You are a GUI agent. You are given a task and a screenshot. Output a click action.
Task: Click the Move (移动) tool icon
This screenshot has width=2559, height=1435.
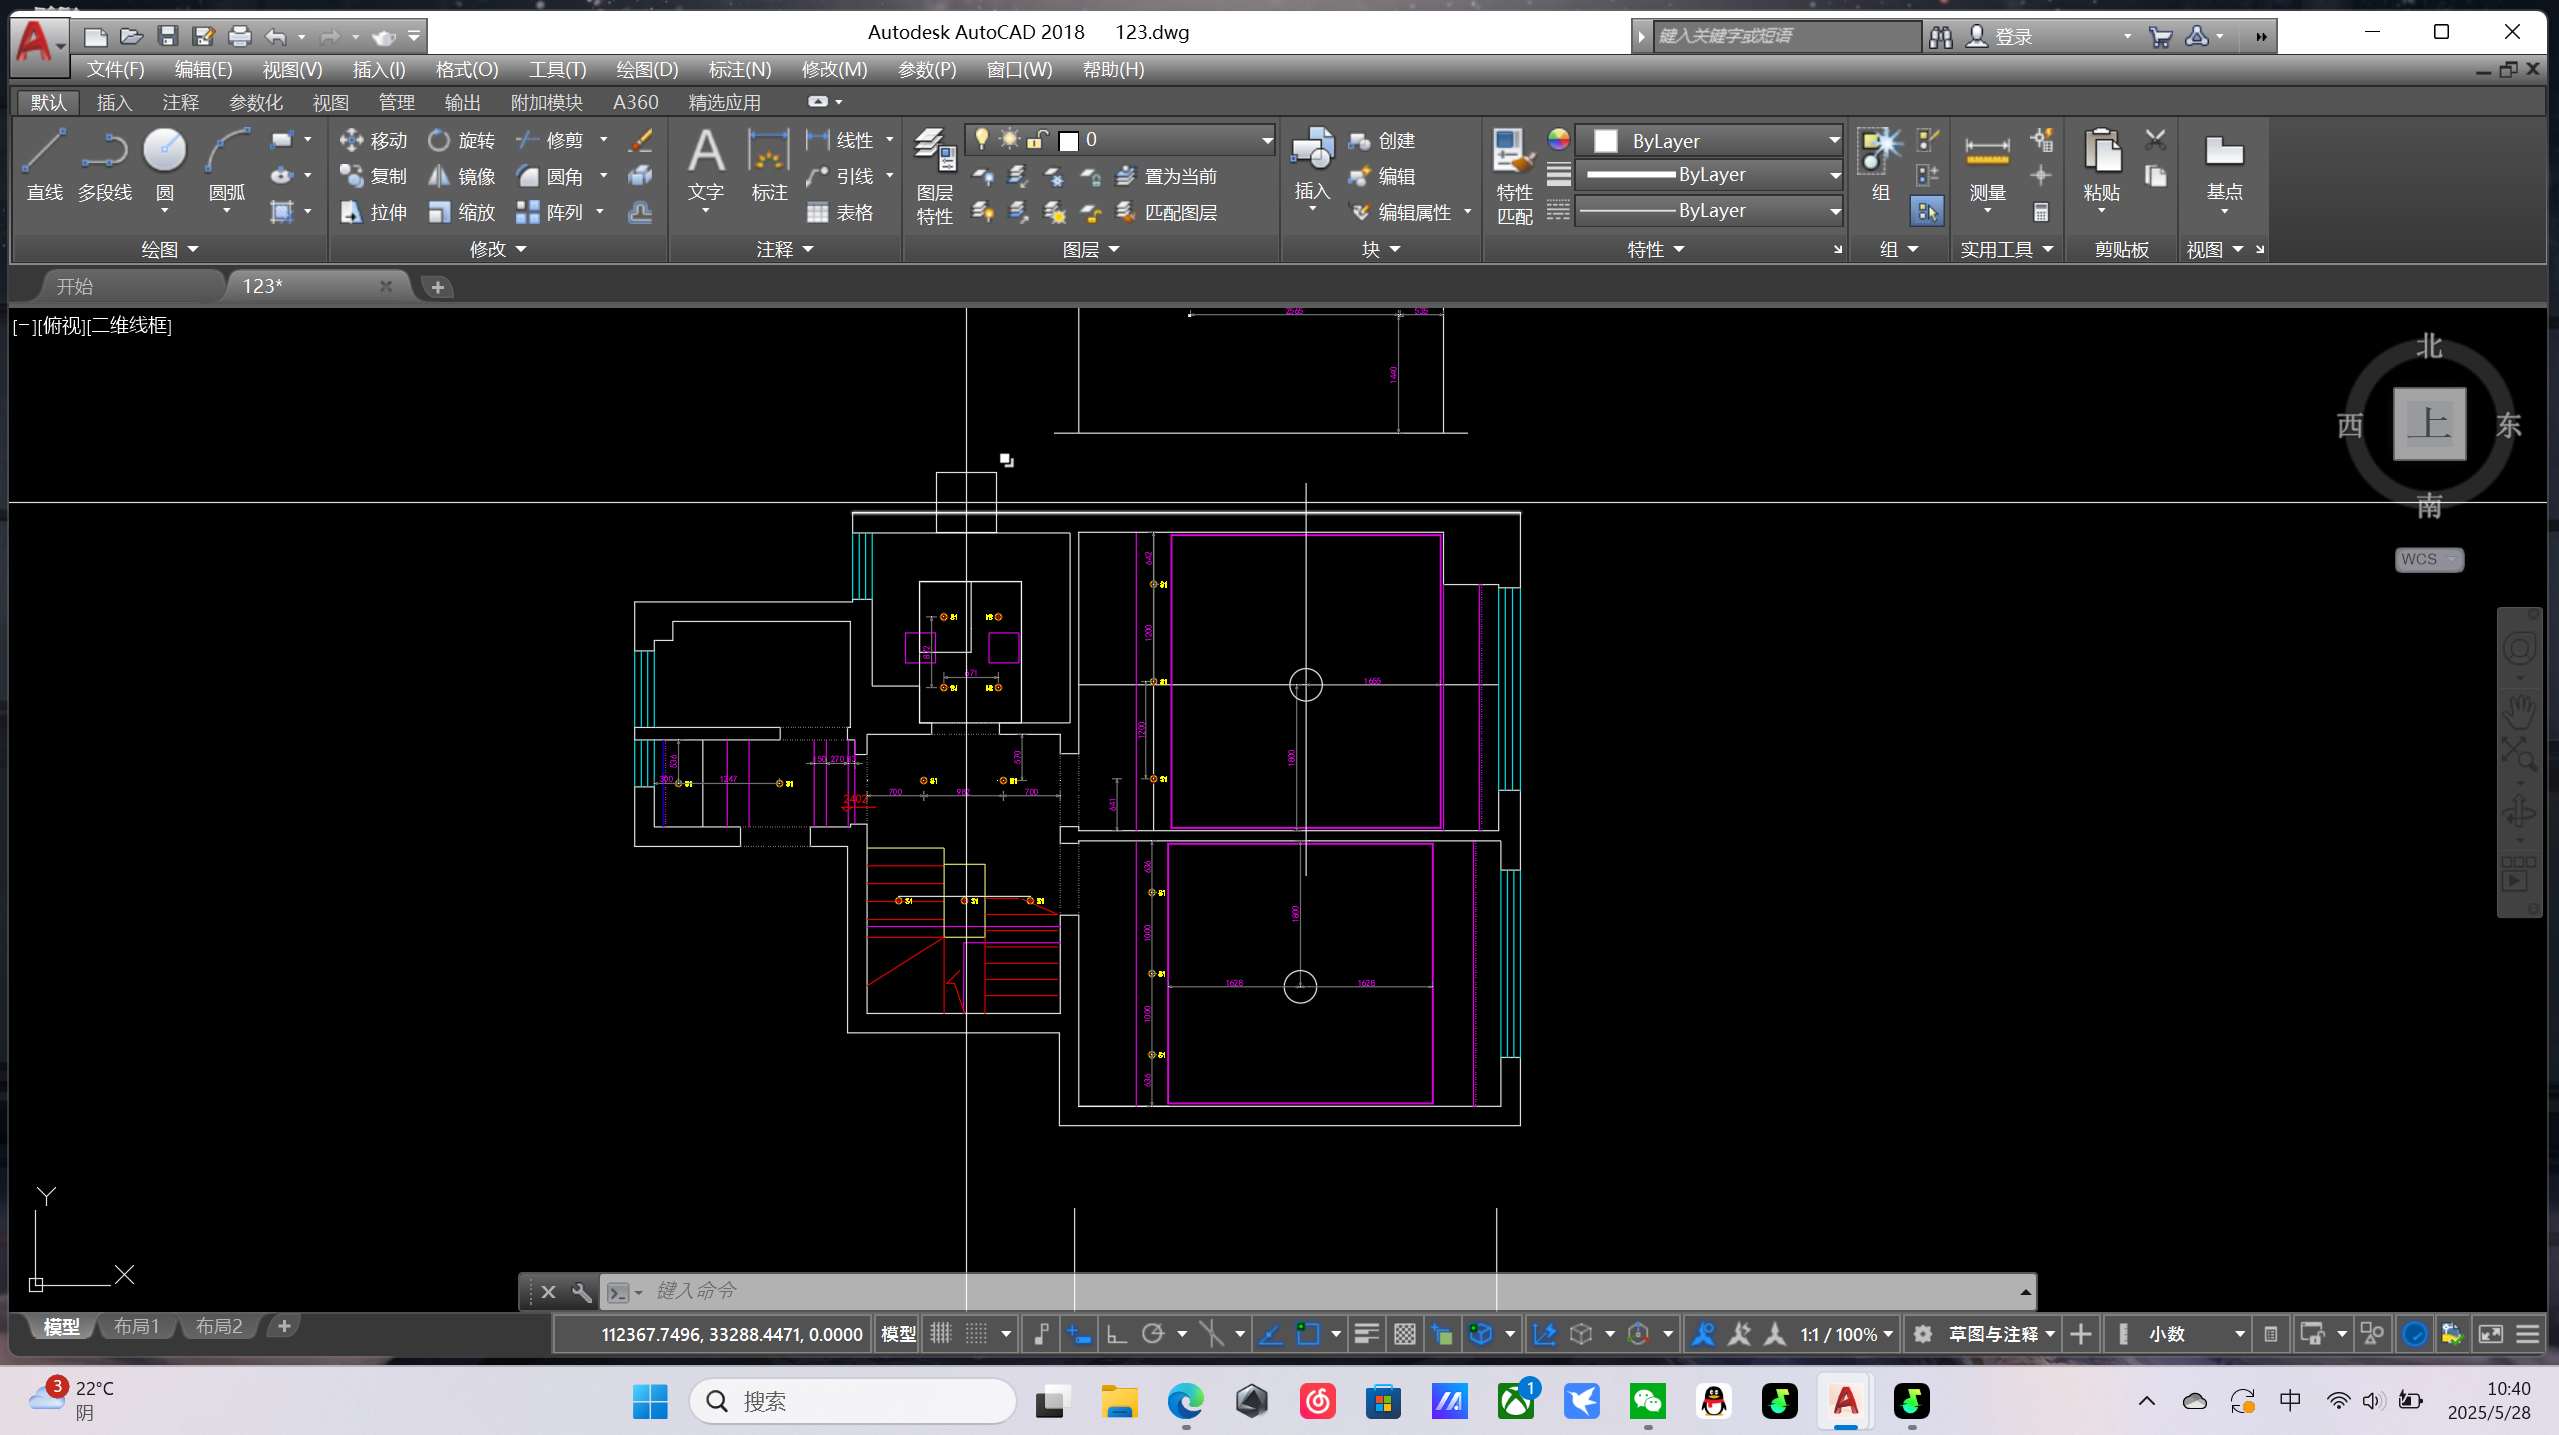352,140
